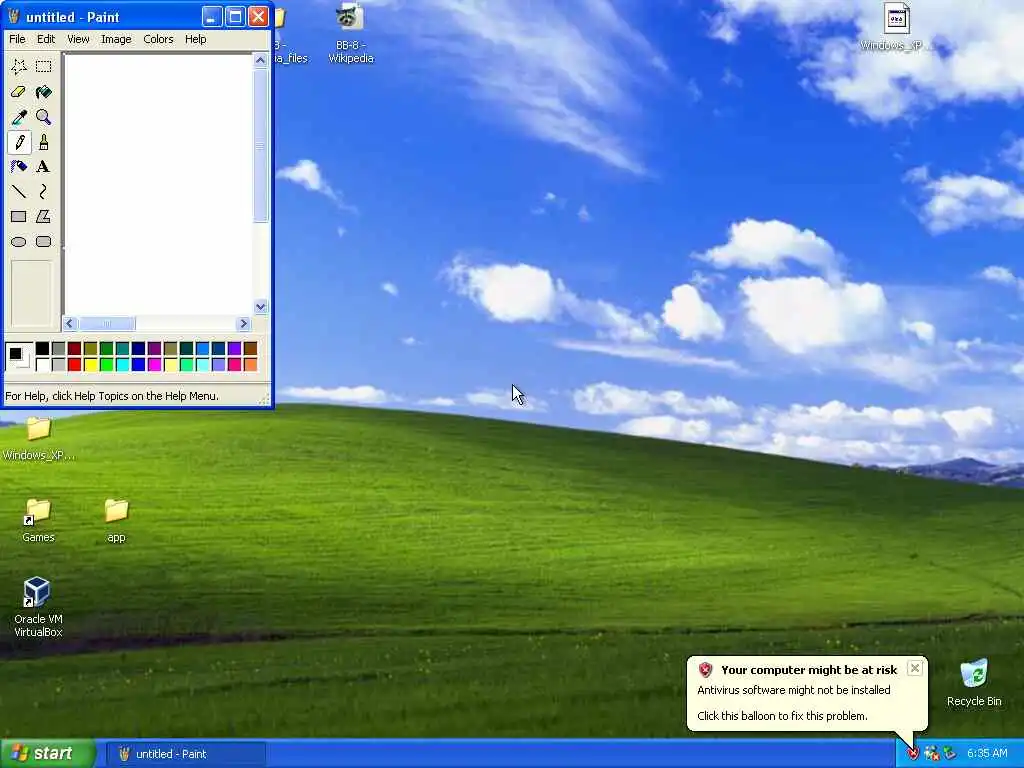
Task: Click the horizontal scrollbar right arrow
Action: point(244,323)
